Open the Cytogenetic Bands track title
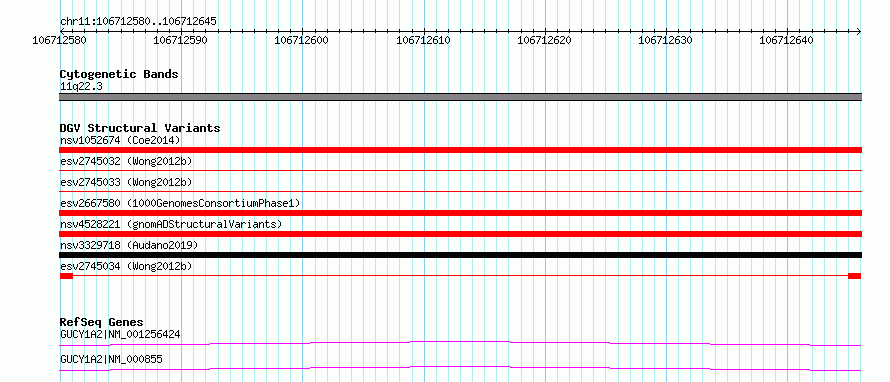This screenshot has width=890, height=382. point(119,74)
